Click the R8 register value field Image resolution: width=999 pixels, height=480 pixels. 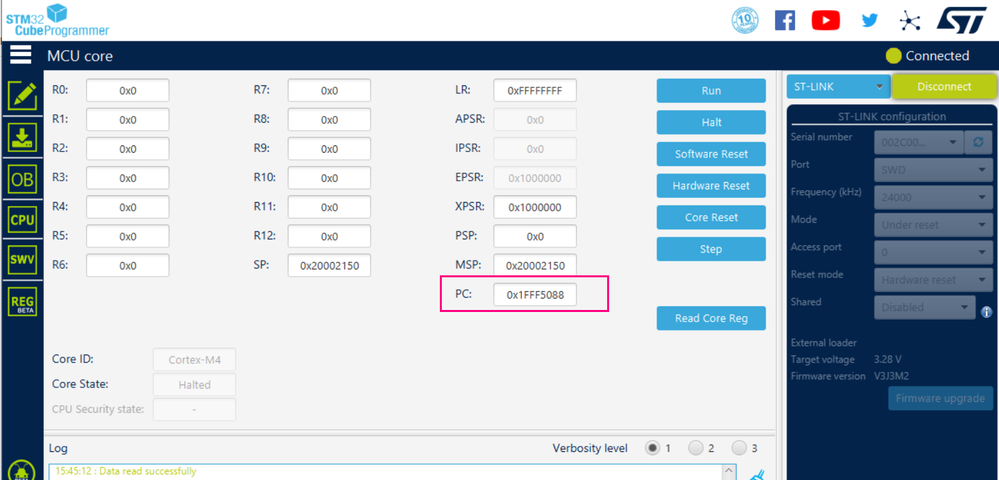pyautogui.click(x=329, y=120)
